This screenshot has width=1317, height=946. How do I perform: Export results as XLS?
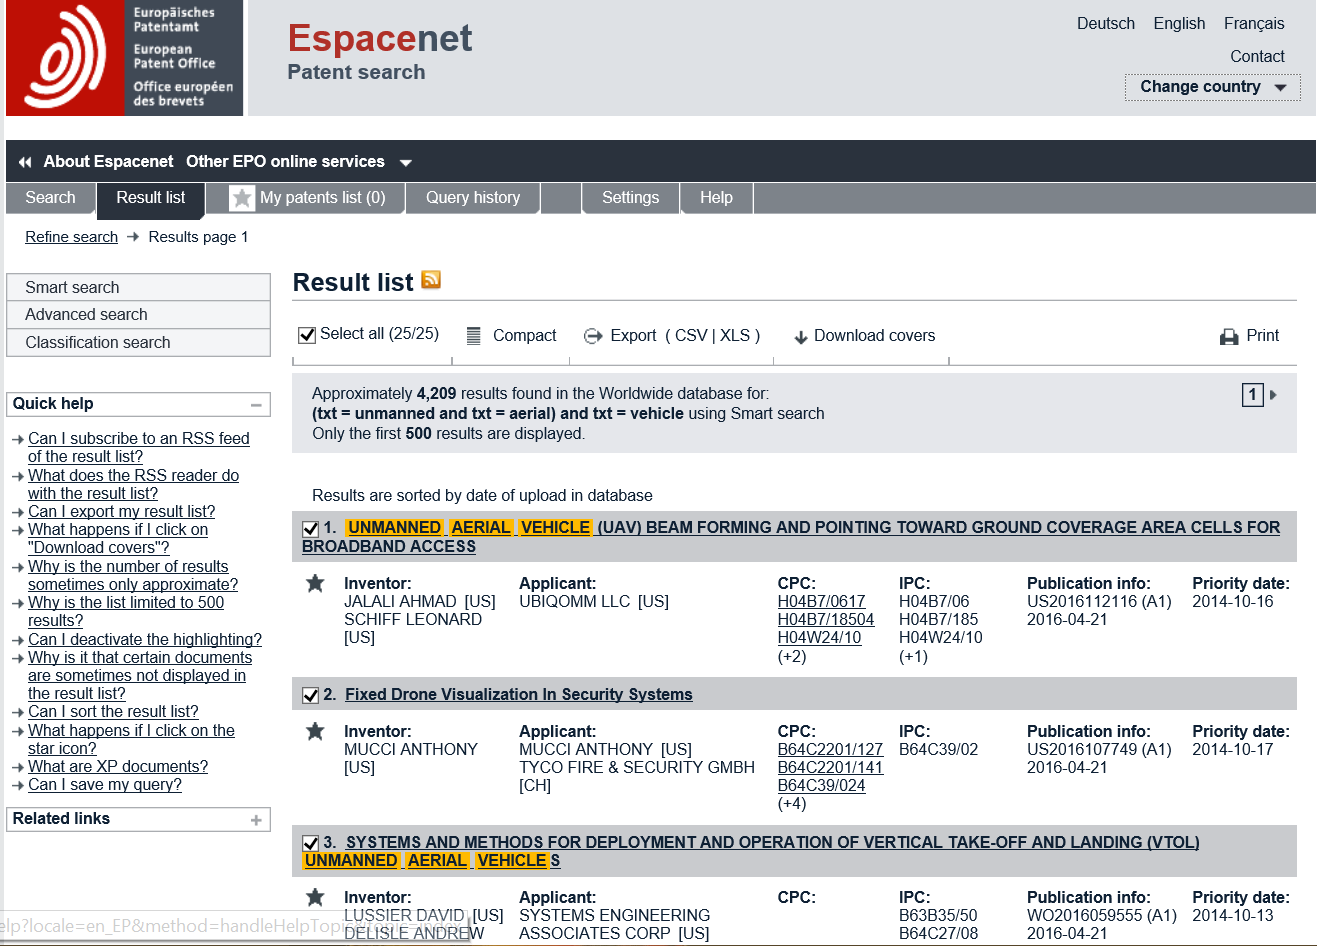click(x=735, y=336)
